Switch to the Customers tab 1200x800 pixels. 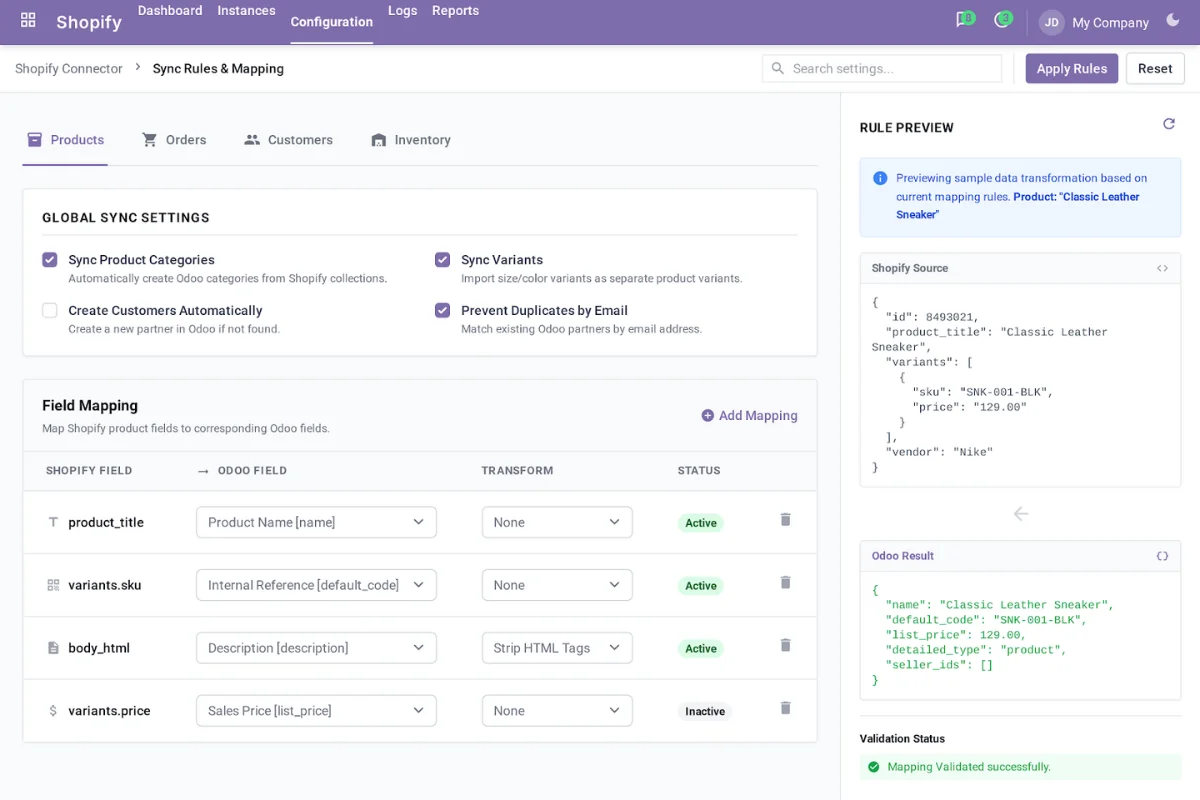288,140
